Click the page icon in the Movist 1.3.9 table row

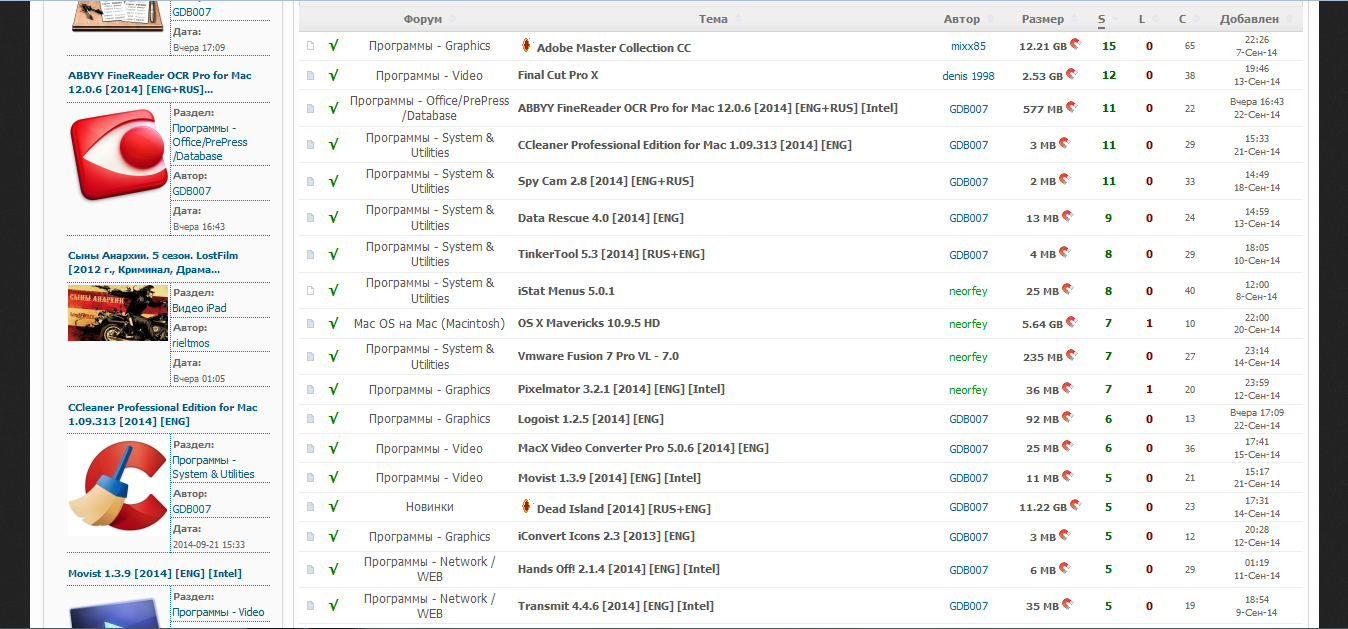tap(310, 478)
